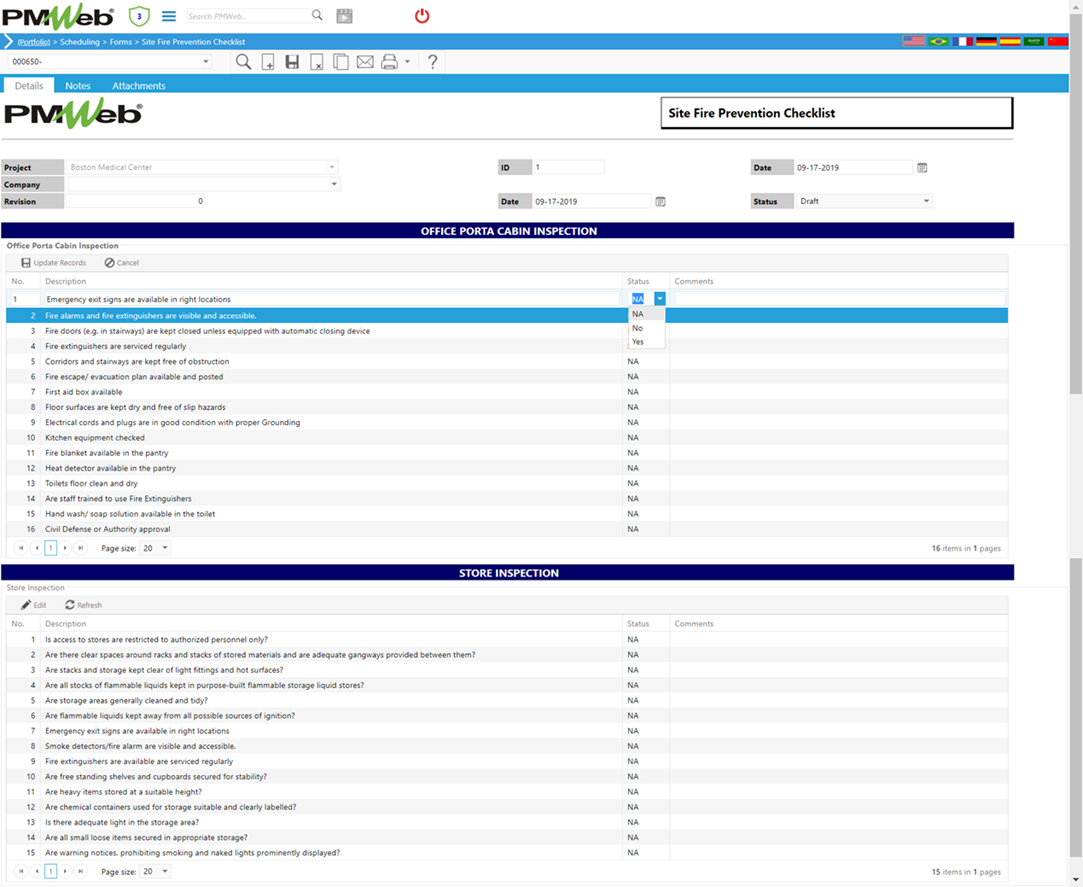Select row 'First aid box available'

[507, 392]
